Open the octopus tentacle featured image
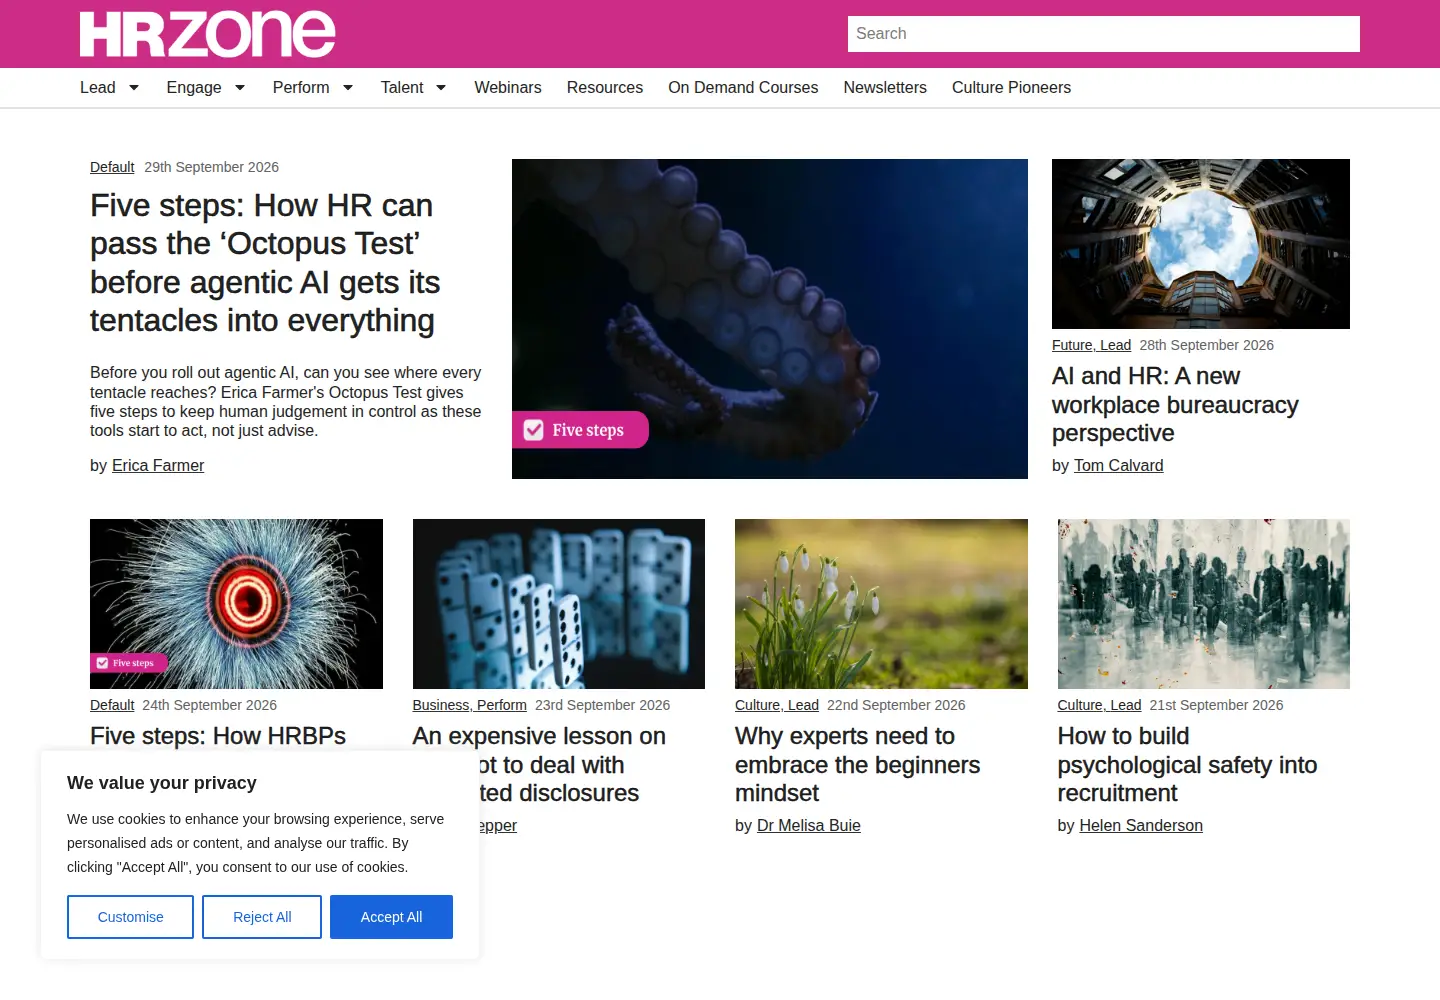Screen dimensions: 1440x1000 coord(770,319)
